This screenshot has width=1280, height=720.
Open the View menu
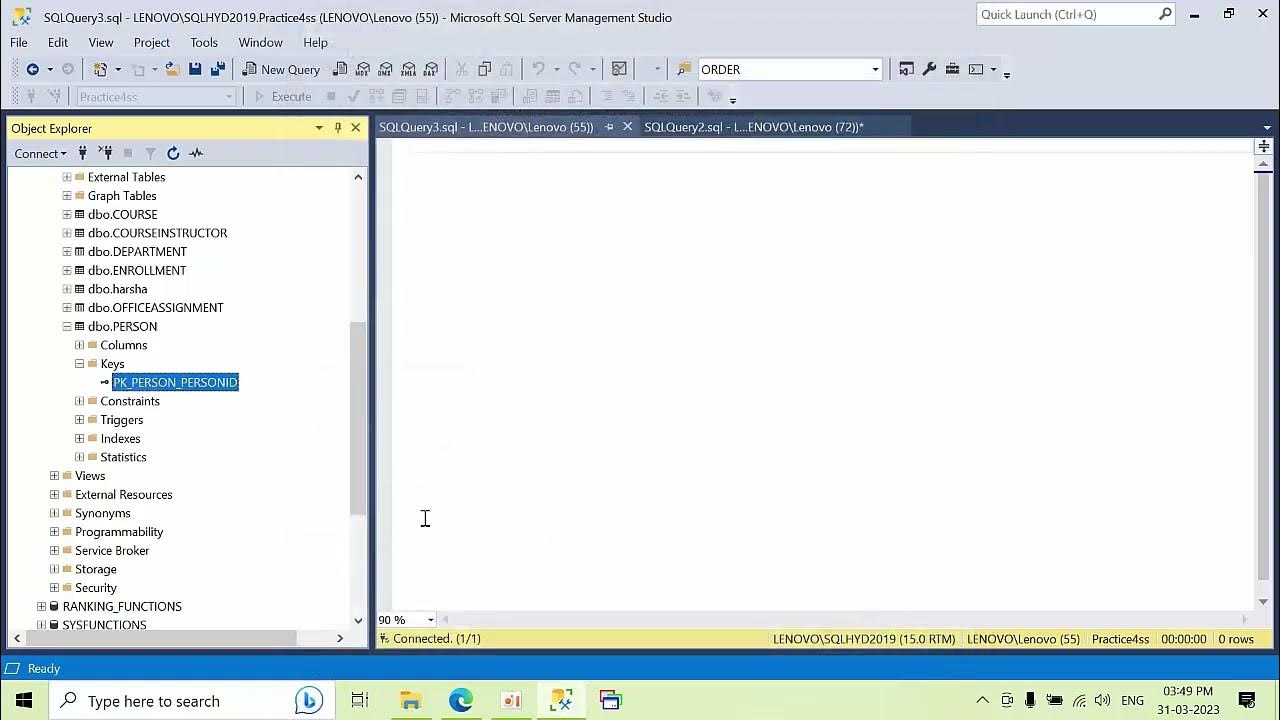[101, 42]
